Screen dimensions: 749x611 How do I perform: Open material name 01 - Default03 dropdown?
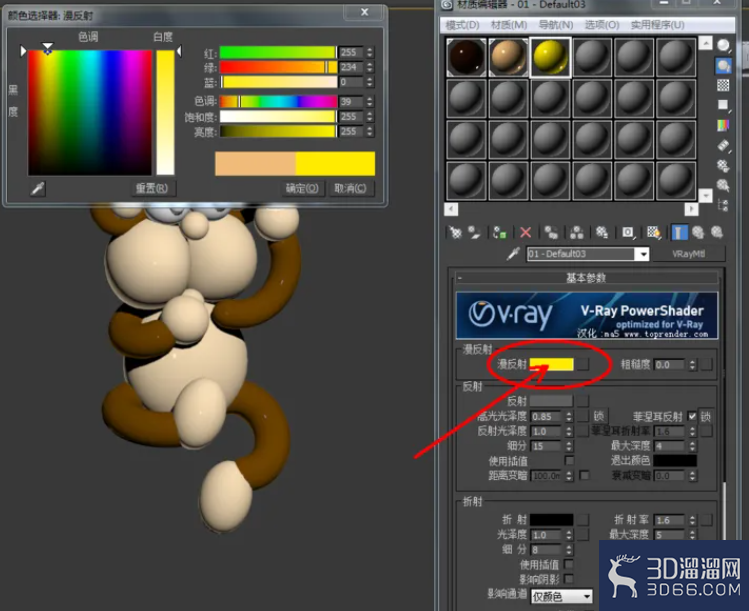[643, 254]
